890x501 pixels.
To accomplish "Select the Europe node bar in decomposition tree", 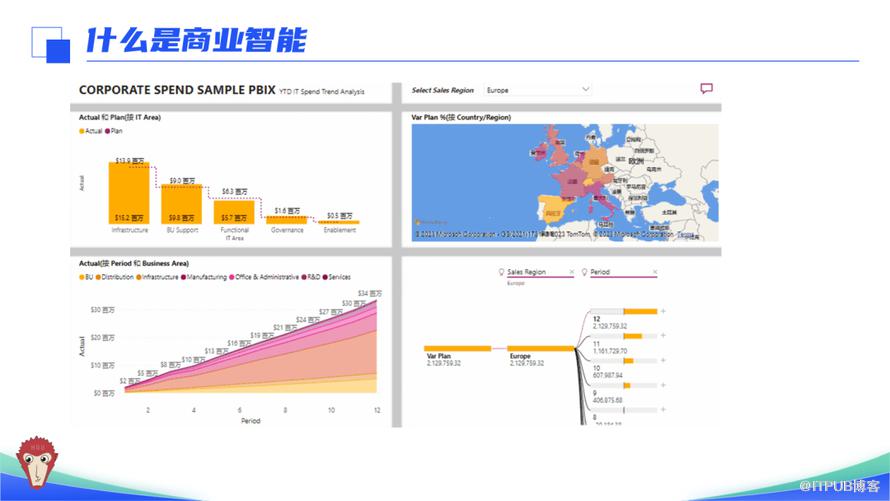I will pyautogui.click(x=541, y=348).
